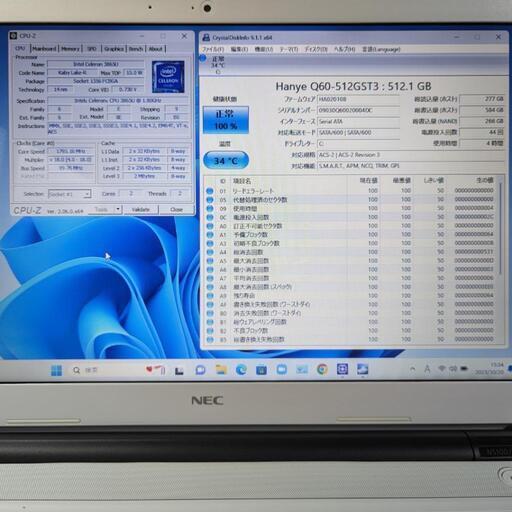This screenshot has width=512, height=512.
Task: Open the Windows Start menu
Action: click(56, 370)
